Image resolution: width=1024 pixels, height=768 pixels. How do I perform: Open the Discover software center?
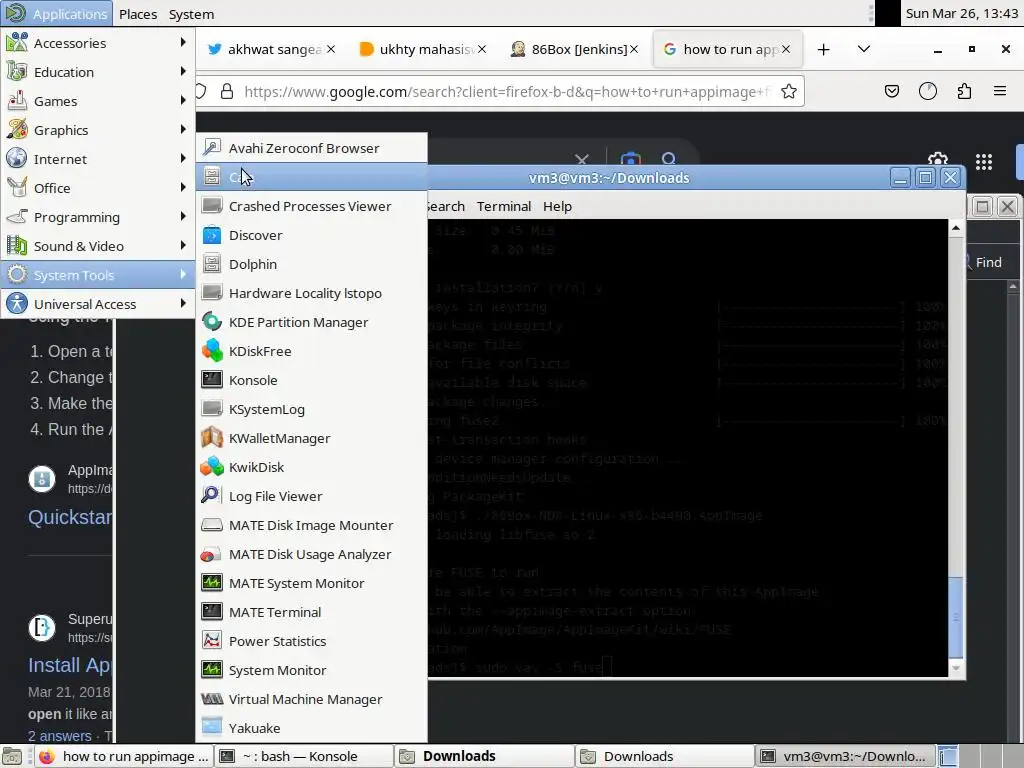pos(312,235)
